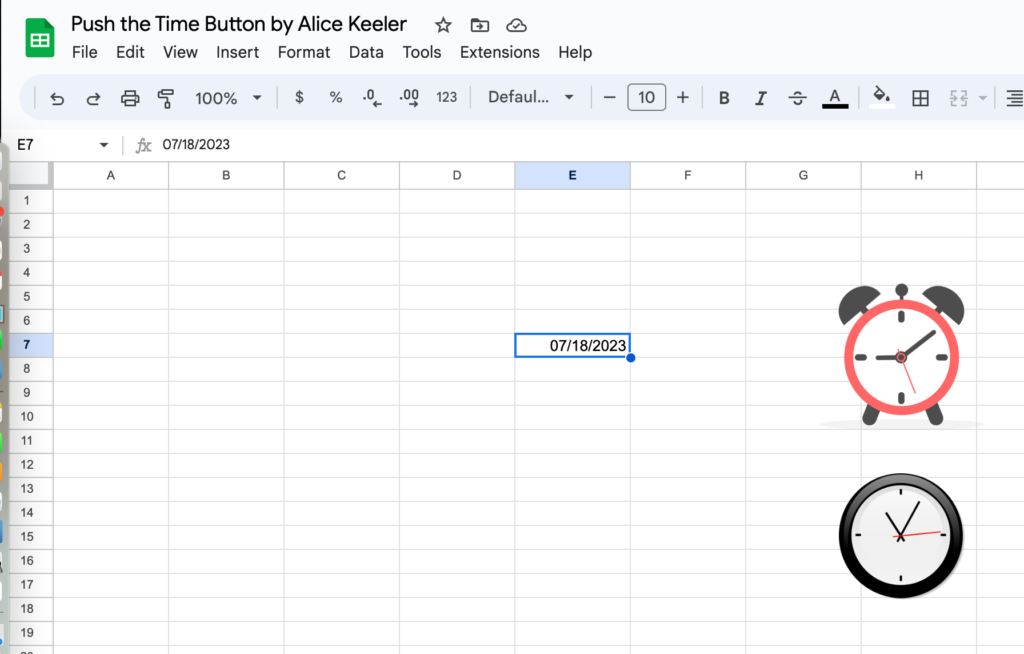Click the undo arrow icon

point(57,99)
